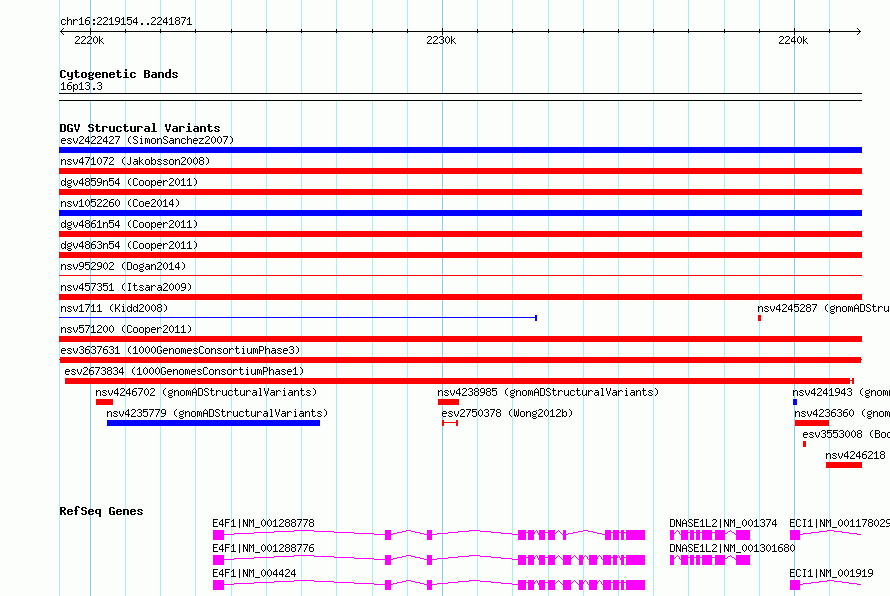Click the DGV Structural Variants track title
890x596 pixels.
coord(140,128)
